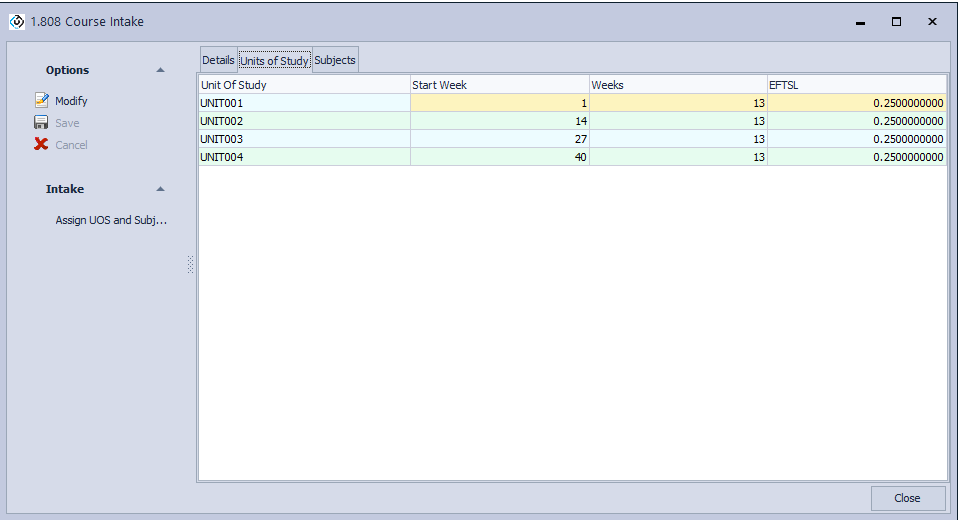Select the UNIT003 row
This screenshot has width=960, height=520.
pyautogui.click(x=304, y=139)
